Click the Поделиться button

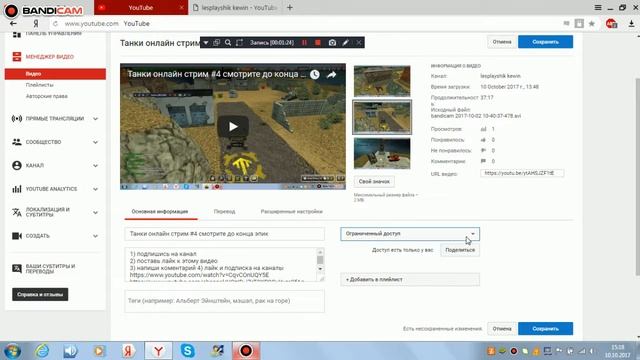coord(460,250)
